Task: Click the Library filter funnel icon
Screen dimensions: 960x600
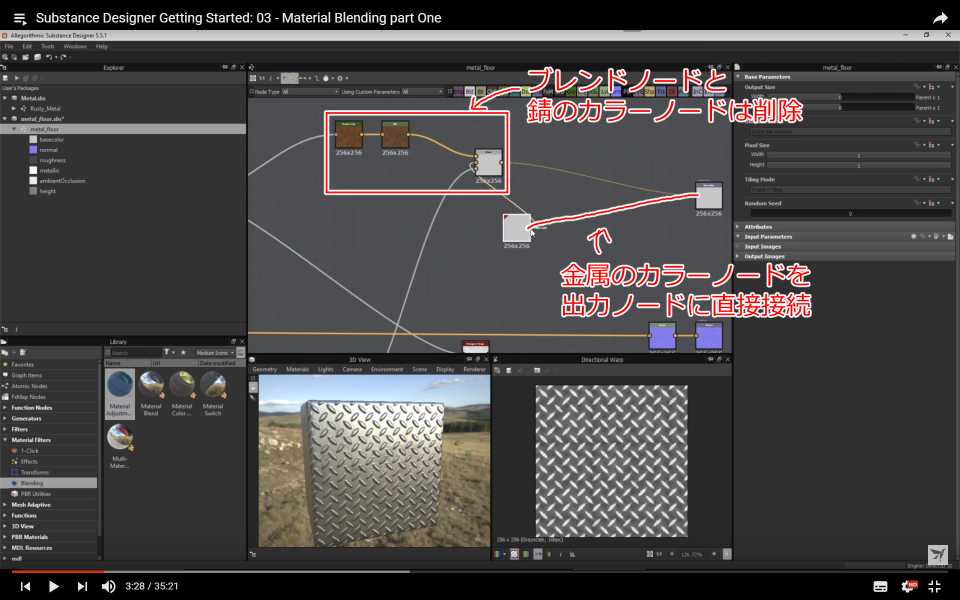Action: 167,353
